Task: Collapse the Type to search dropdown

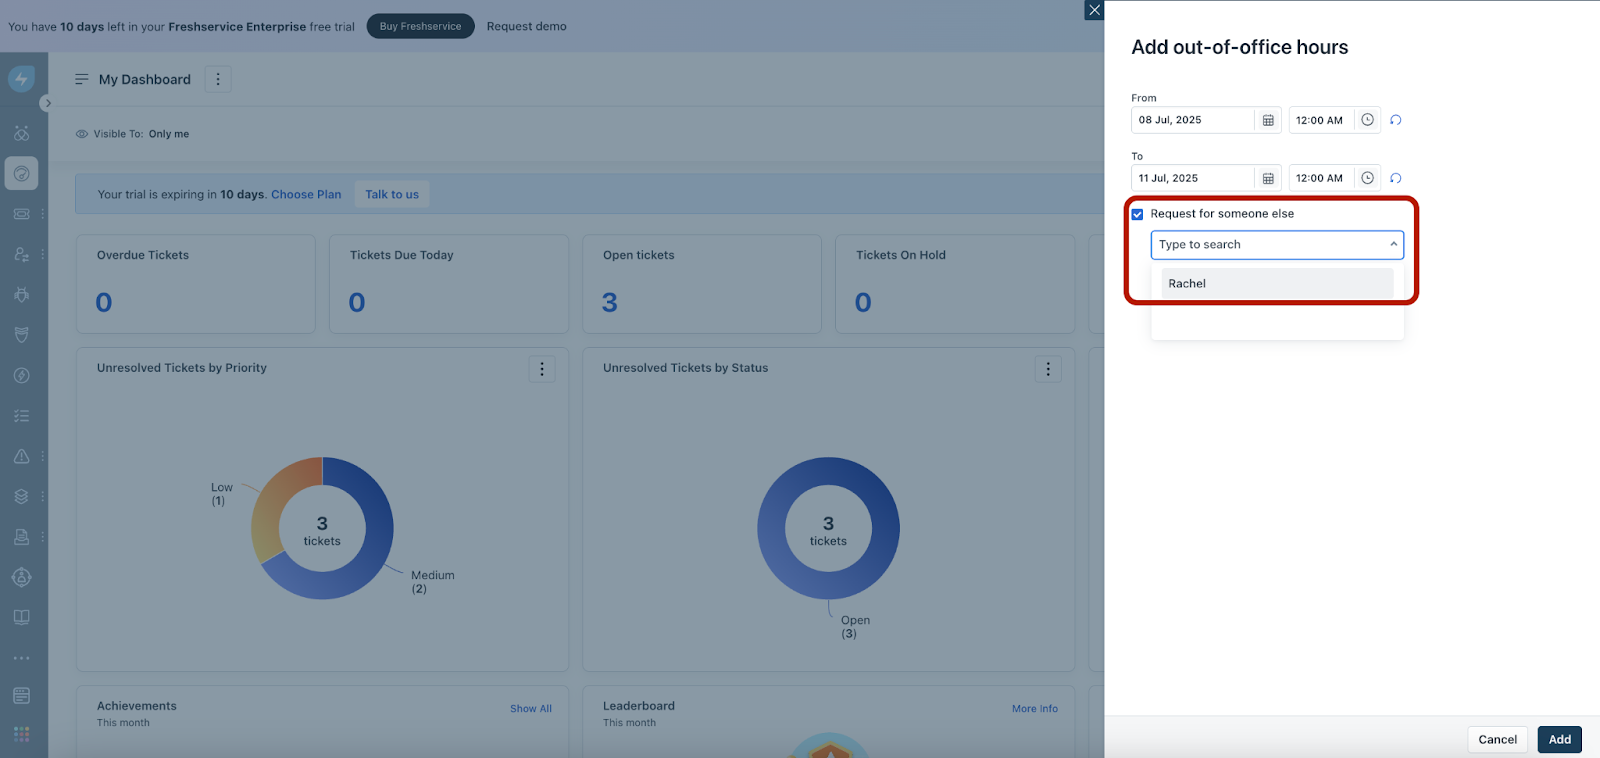Action: pos(1393,245)
